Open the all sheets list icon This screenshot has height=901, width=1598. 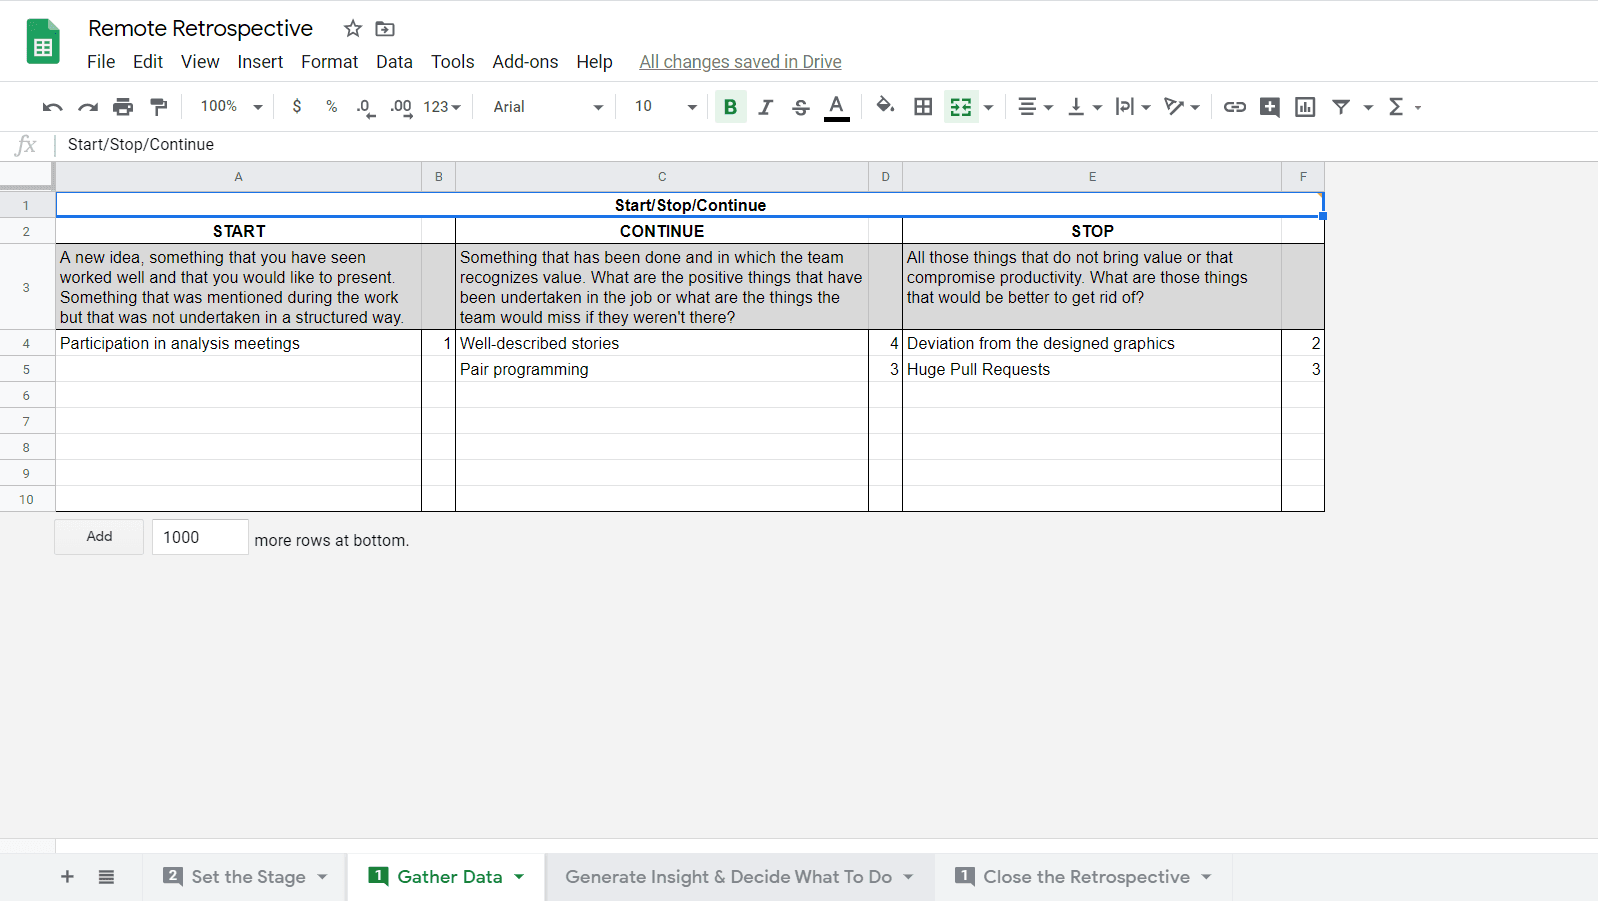[106, 877]
